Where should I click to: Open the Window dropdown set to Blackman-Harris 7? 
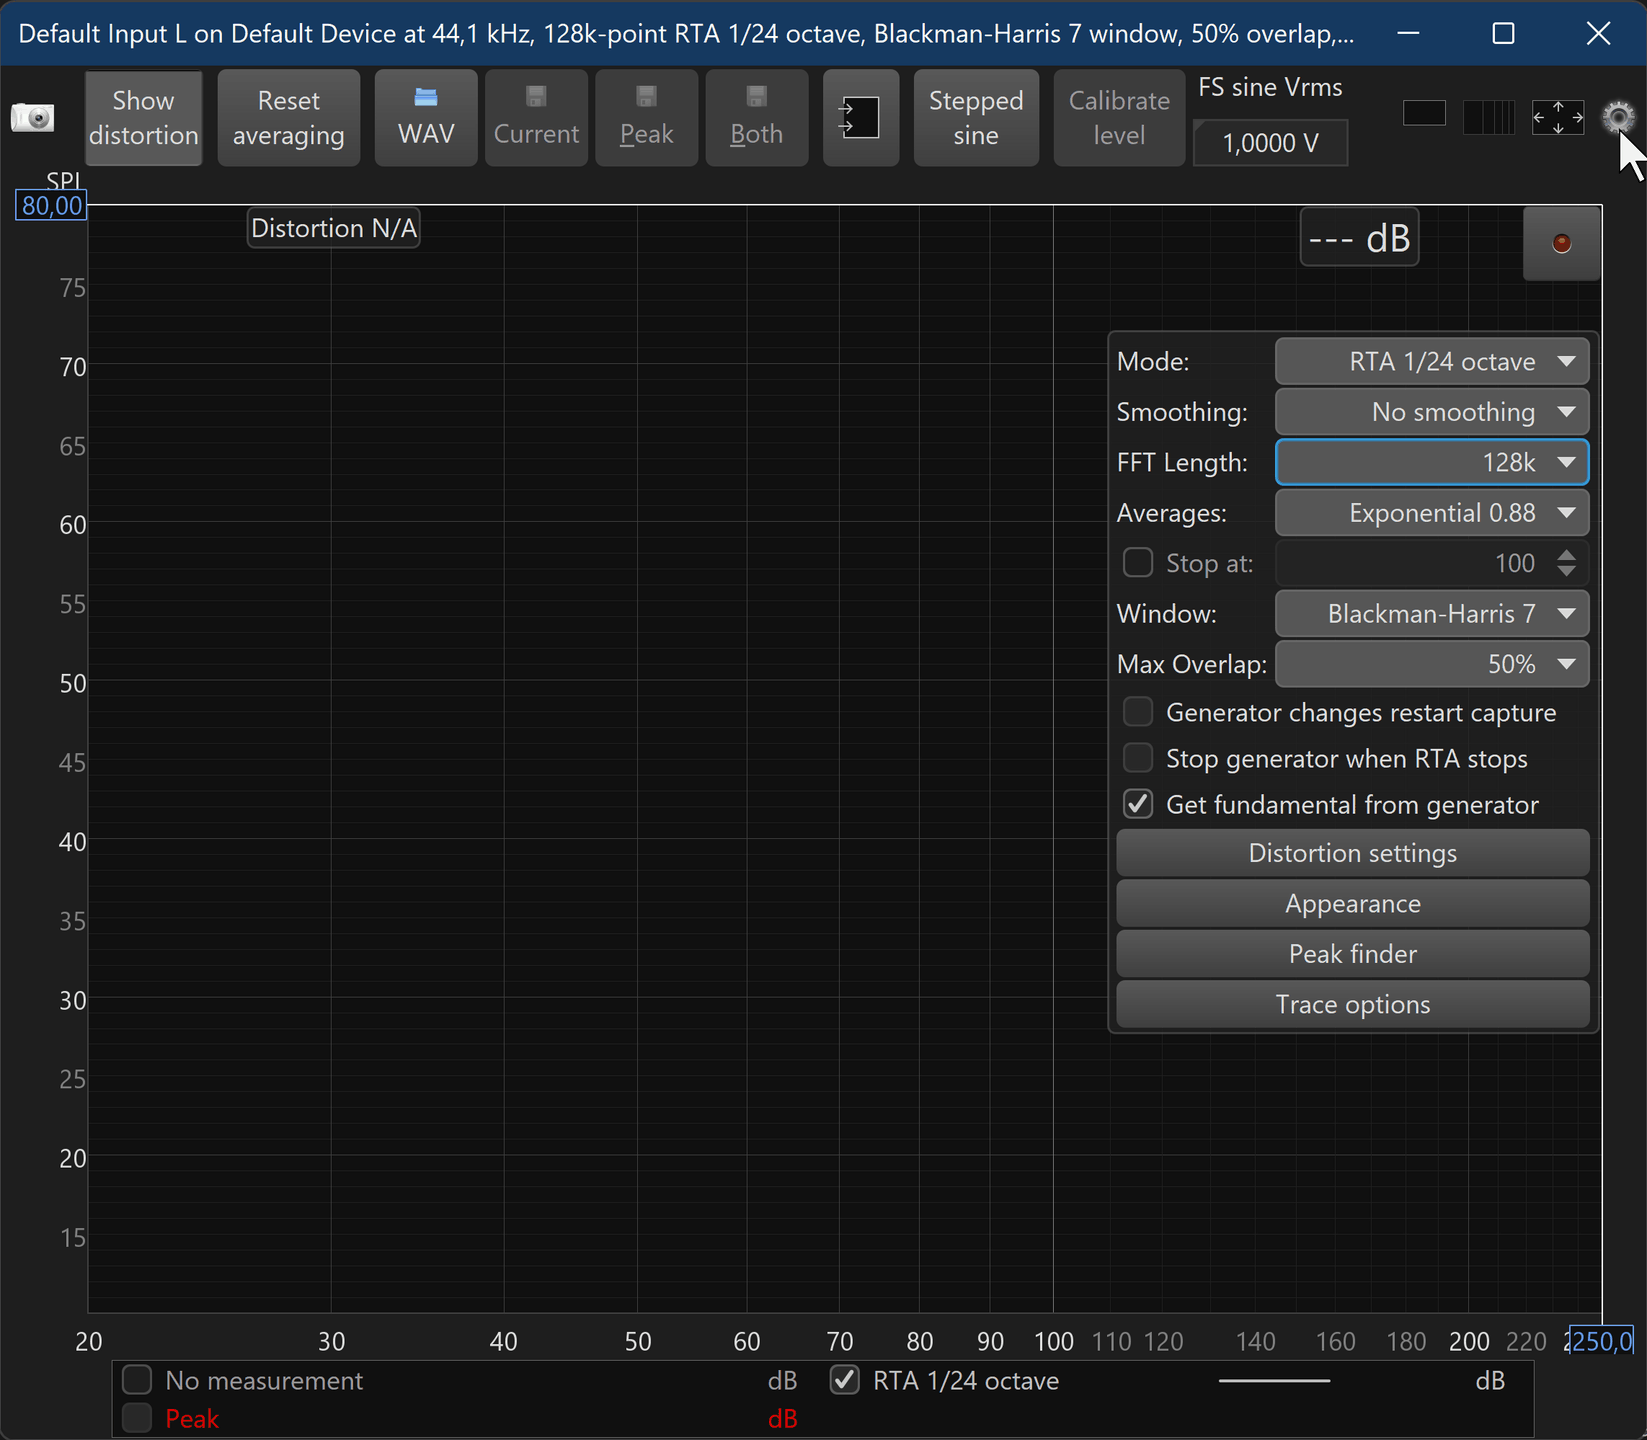(1431, 613)
